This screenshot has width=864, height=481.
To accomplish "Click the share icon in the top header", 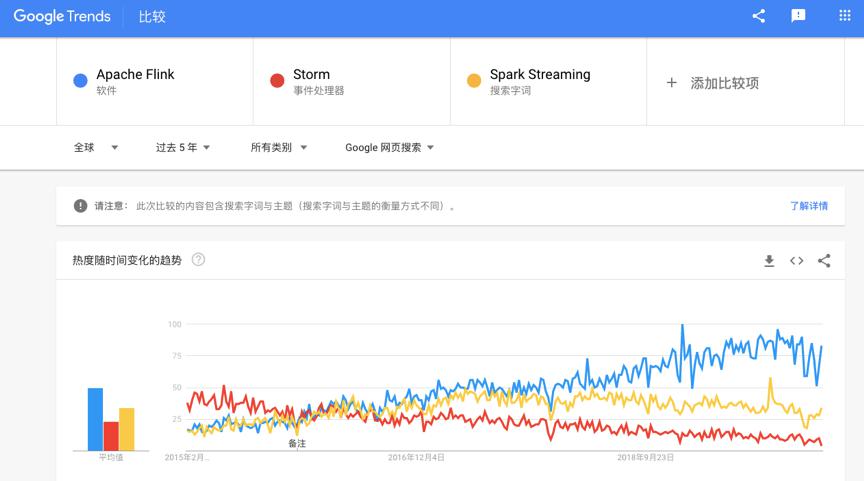I will pyautogui.click(x=759, y=16).
